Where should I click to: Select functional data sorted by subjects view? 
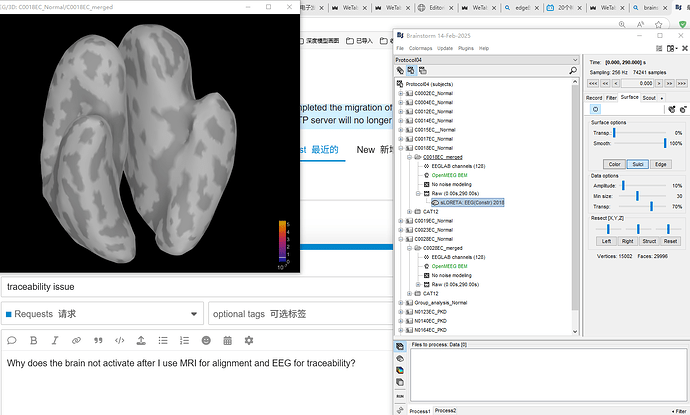tap(411, 70)
